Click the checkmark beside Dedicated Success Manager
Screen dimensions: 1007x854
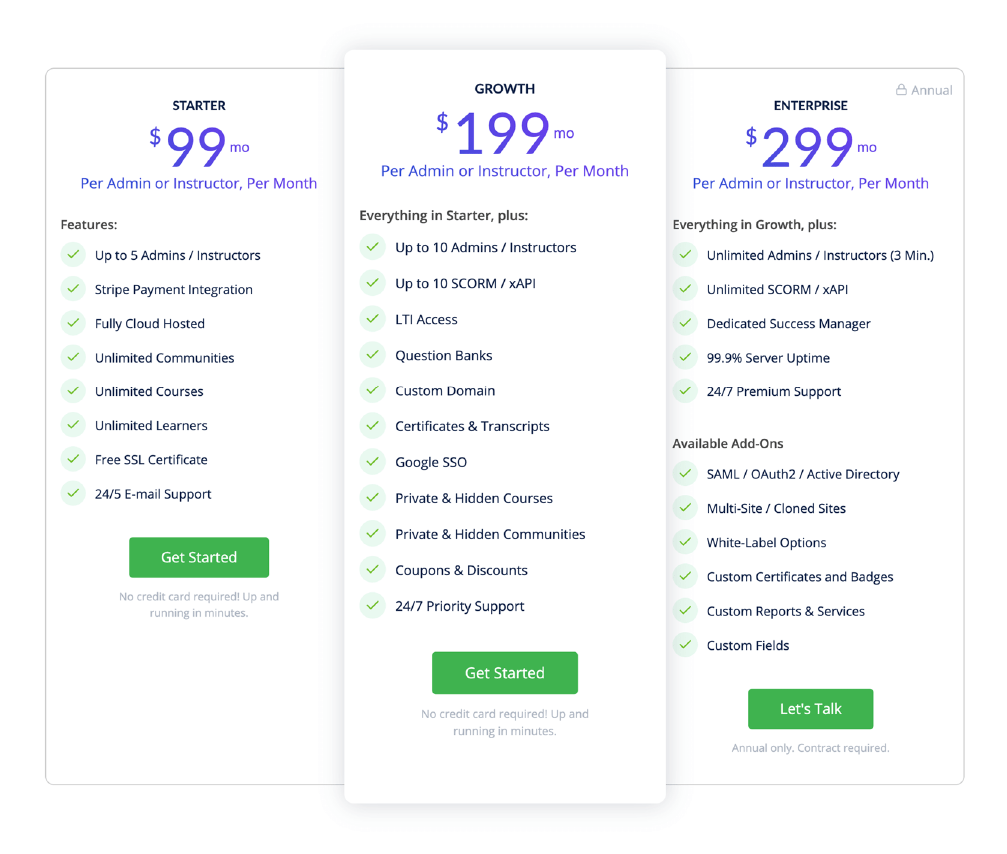[x=685, y=323]
